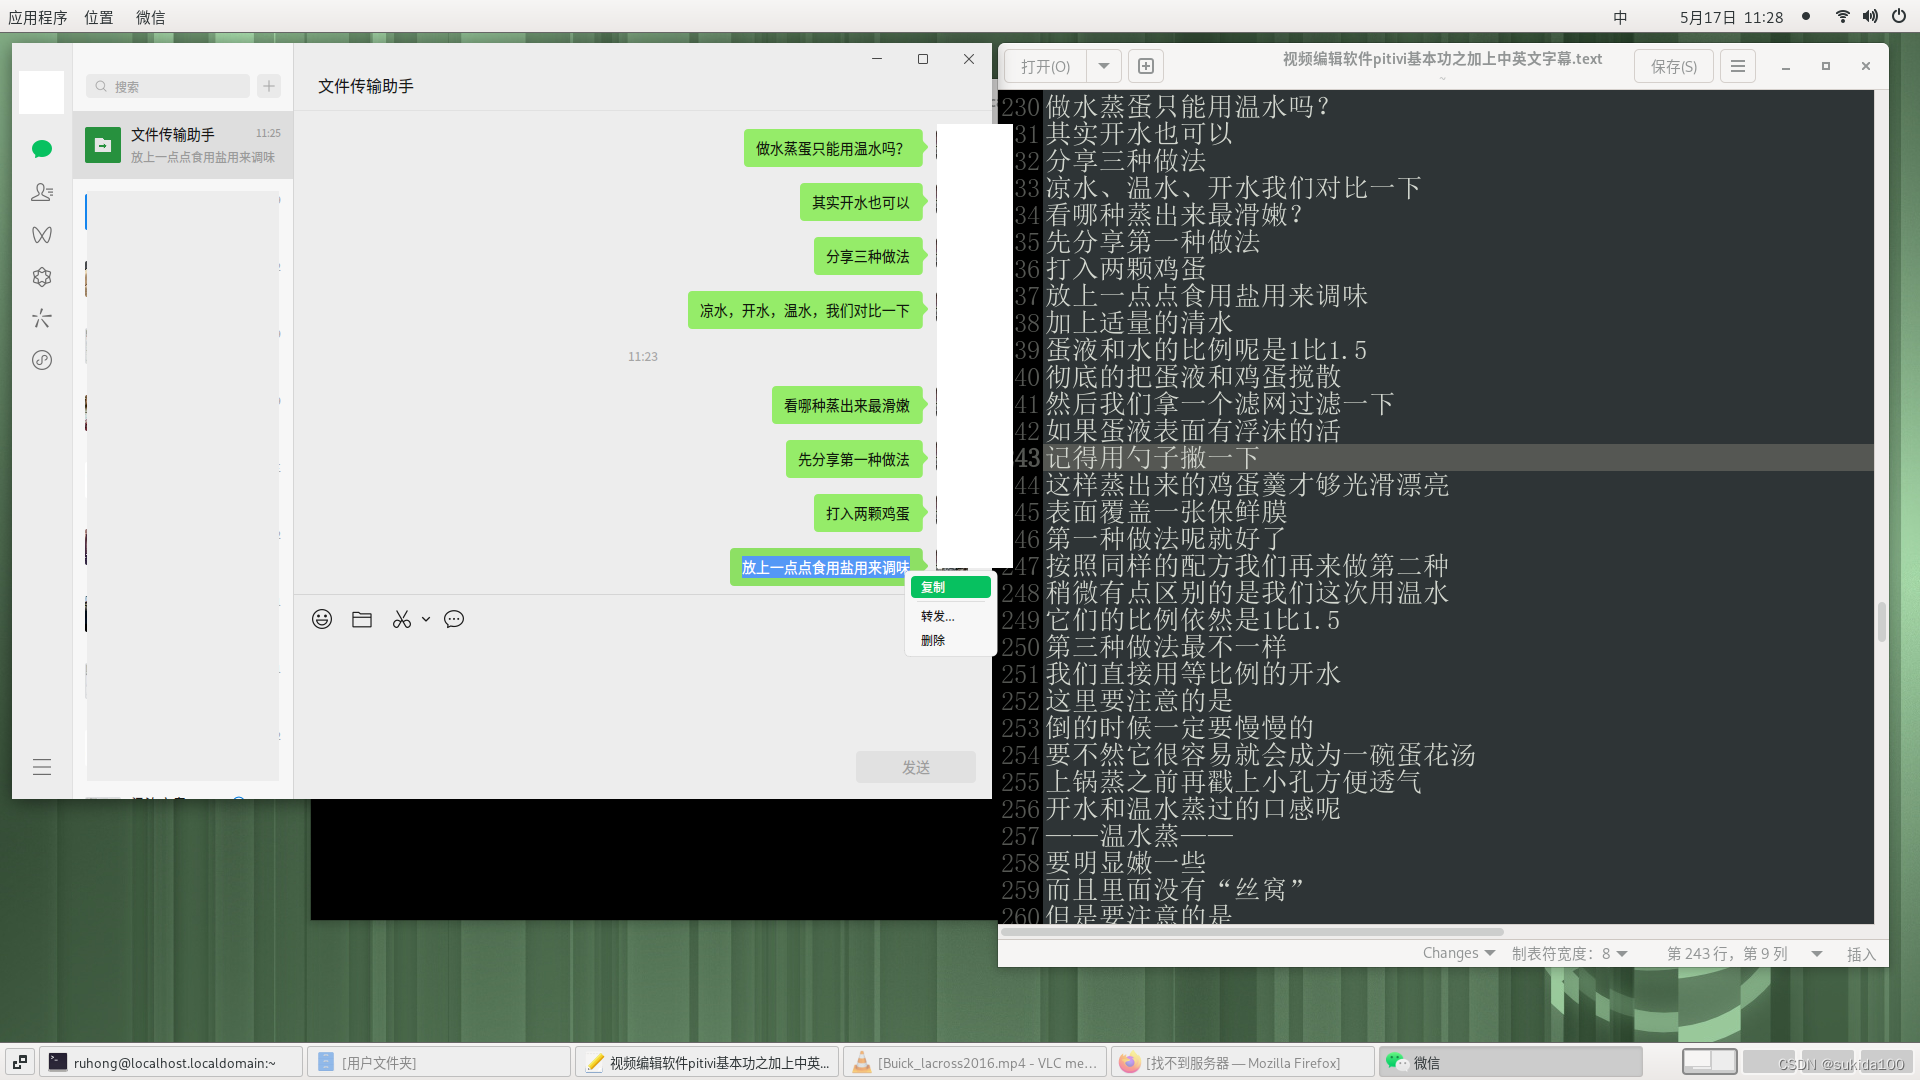Click the send file folder icon
Screen dimensions: 1920x1080
click(x=362, y=619)
